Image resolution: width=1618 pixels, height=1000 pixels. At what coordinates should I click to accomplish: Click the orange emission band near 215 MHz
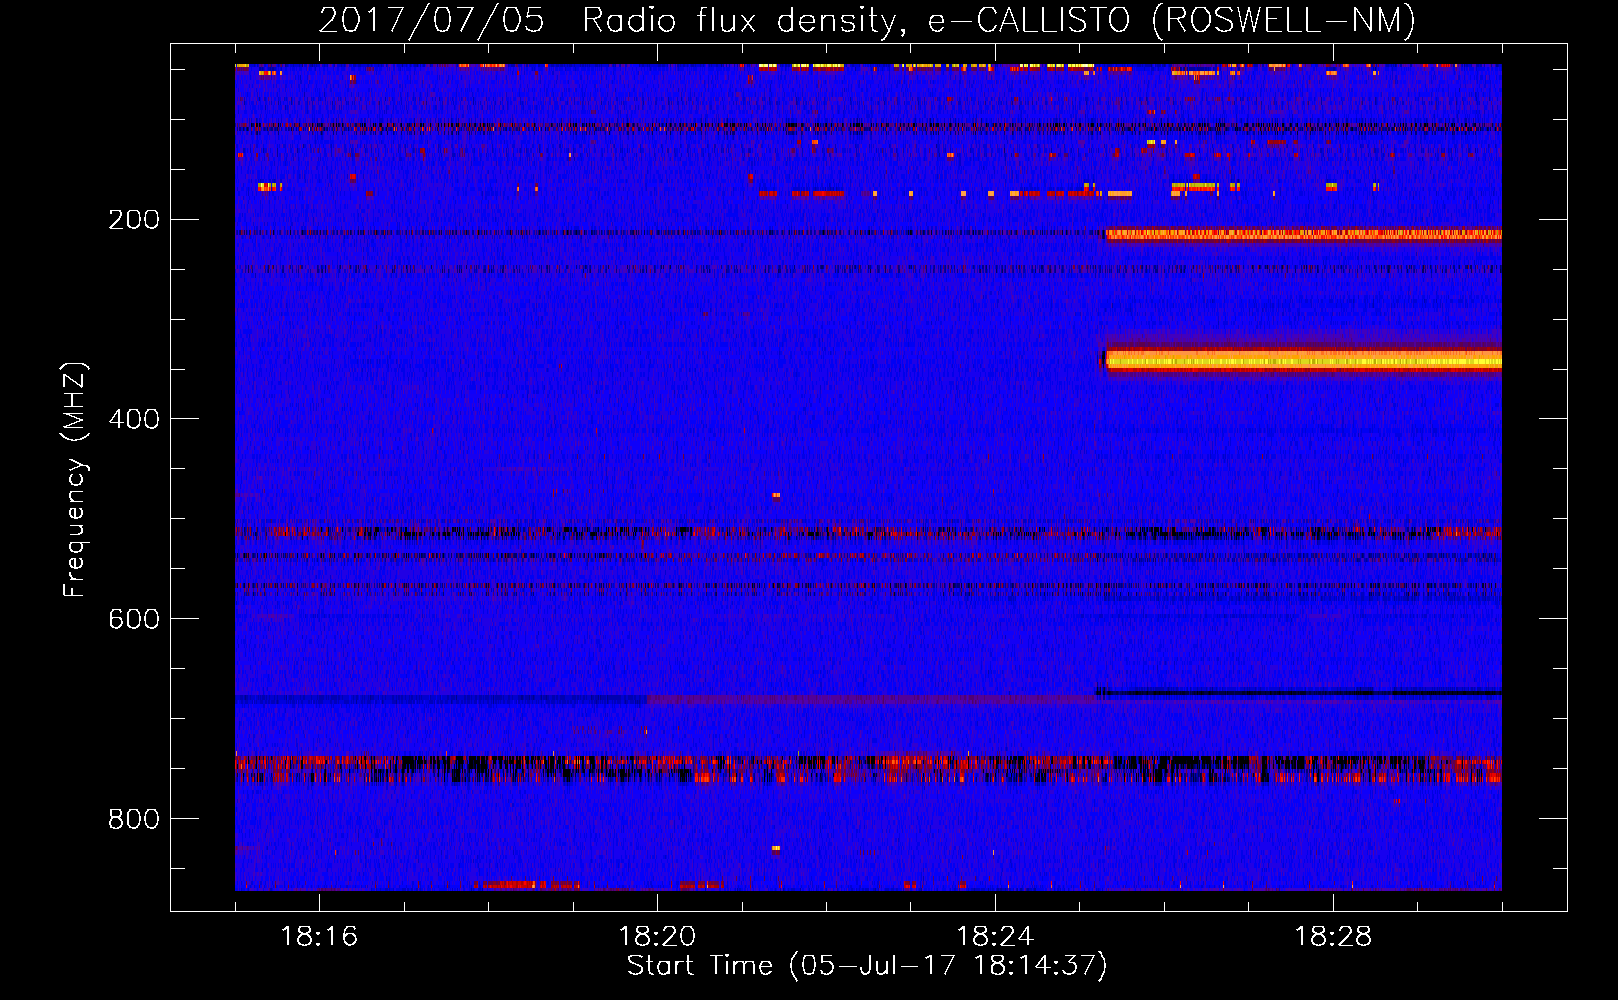click(x=1303, y=235)
